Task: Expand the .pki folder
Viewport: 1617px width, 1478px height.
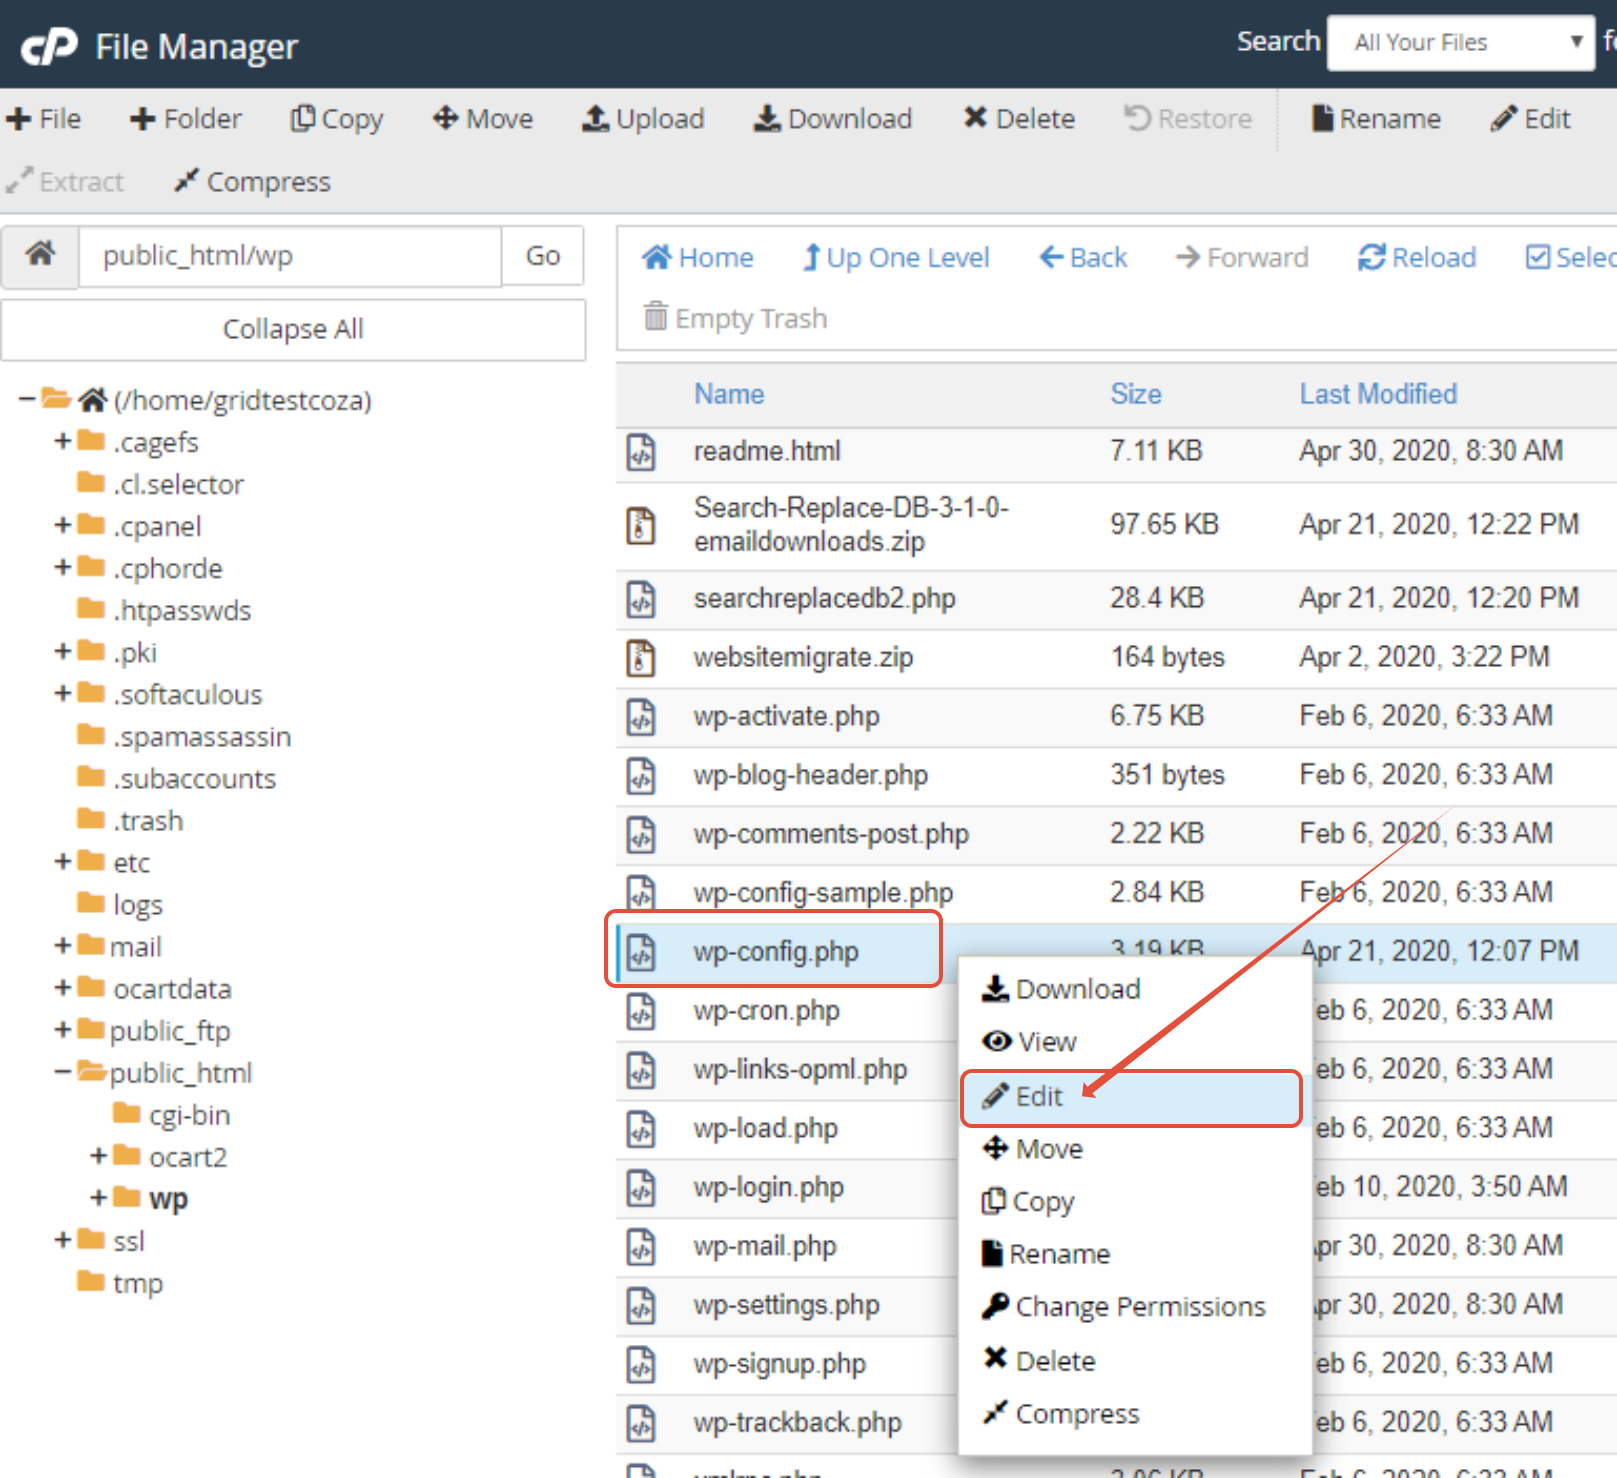Action: pos(63,651)
